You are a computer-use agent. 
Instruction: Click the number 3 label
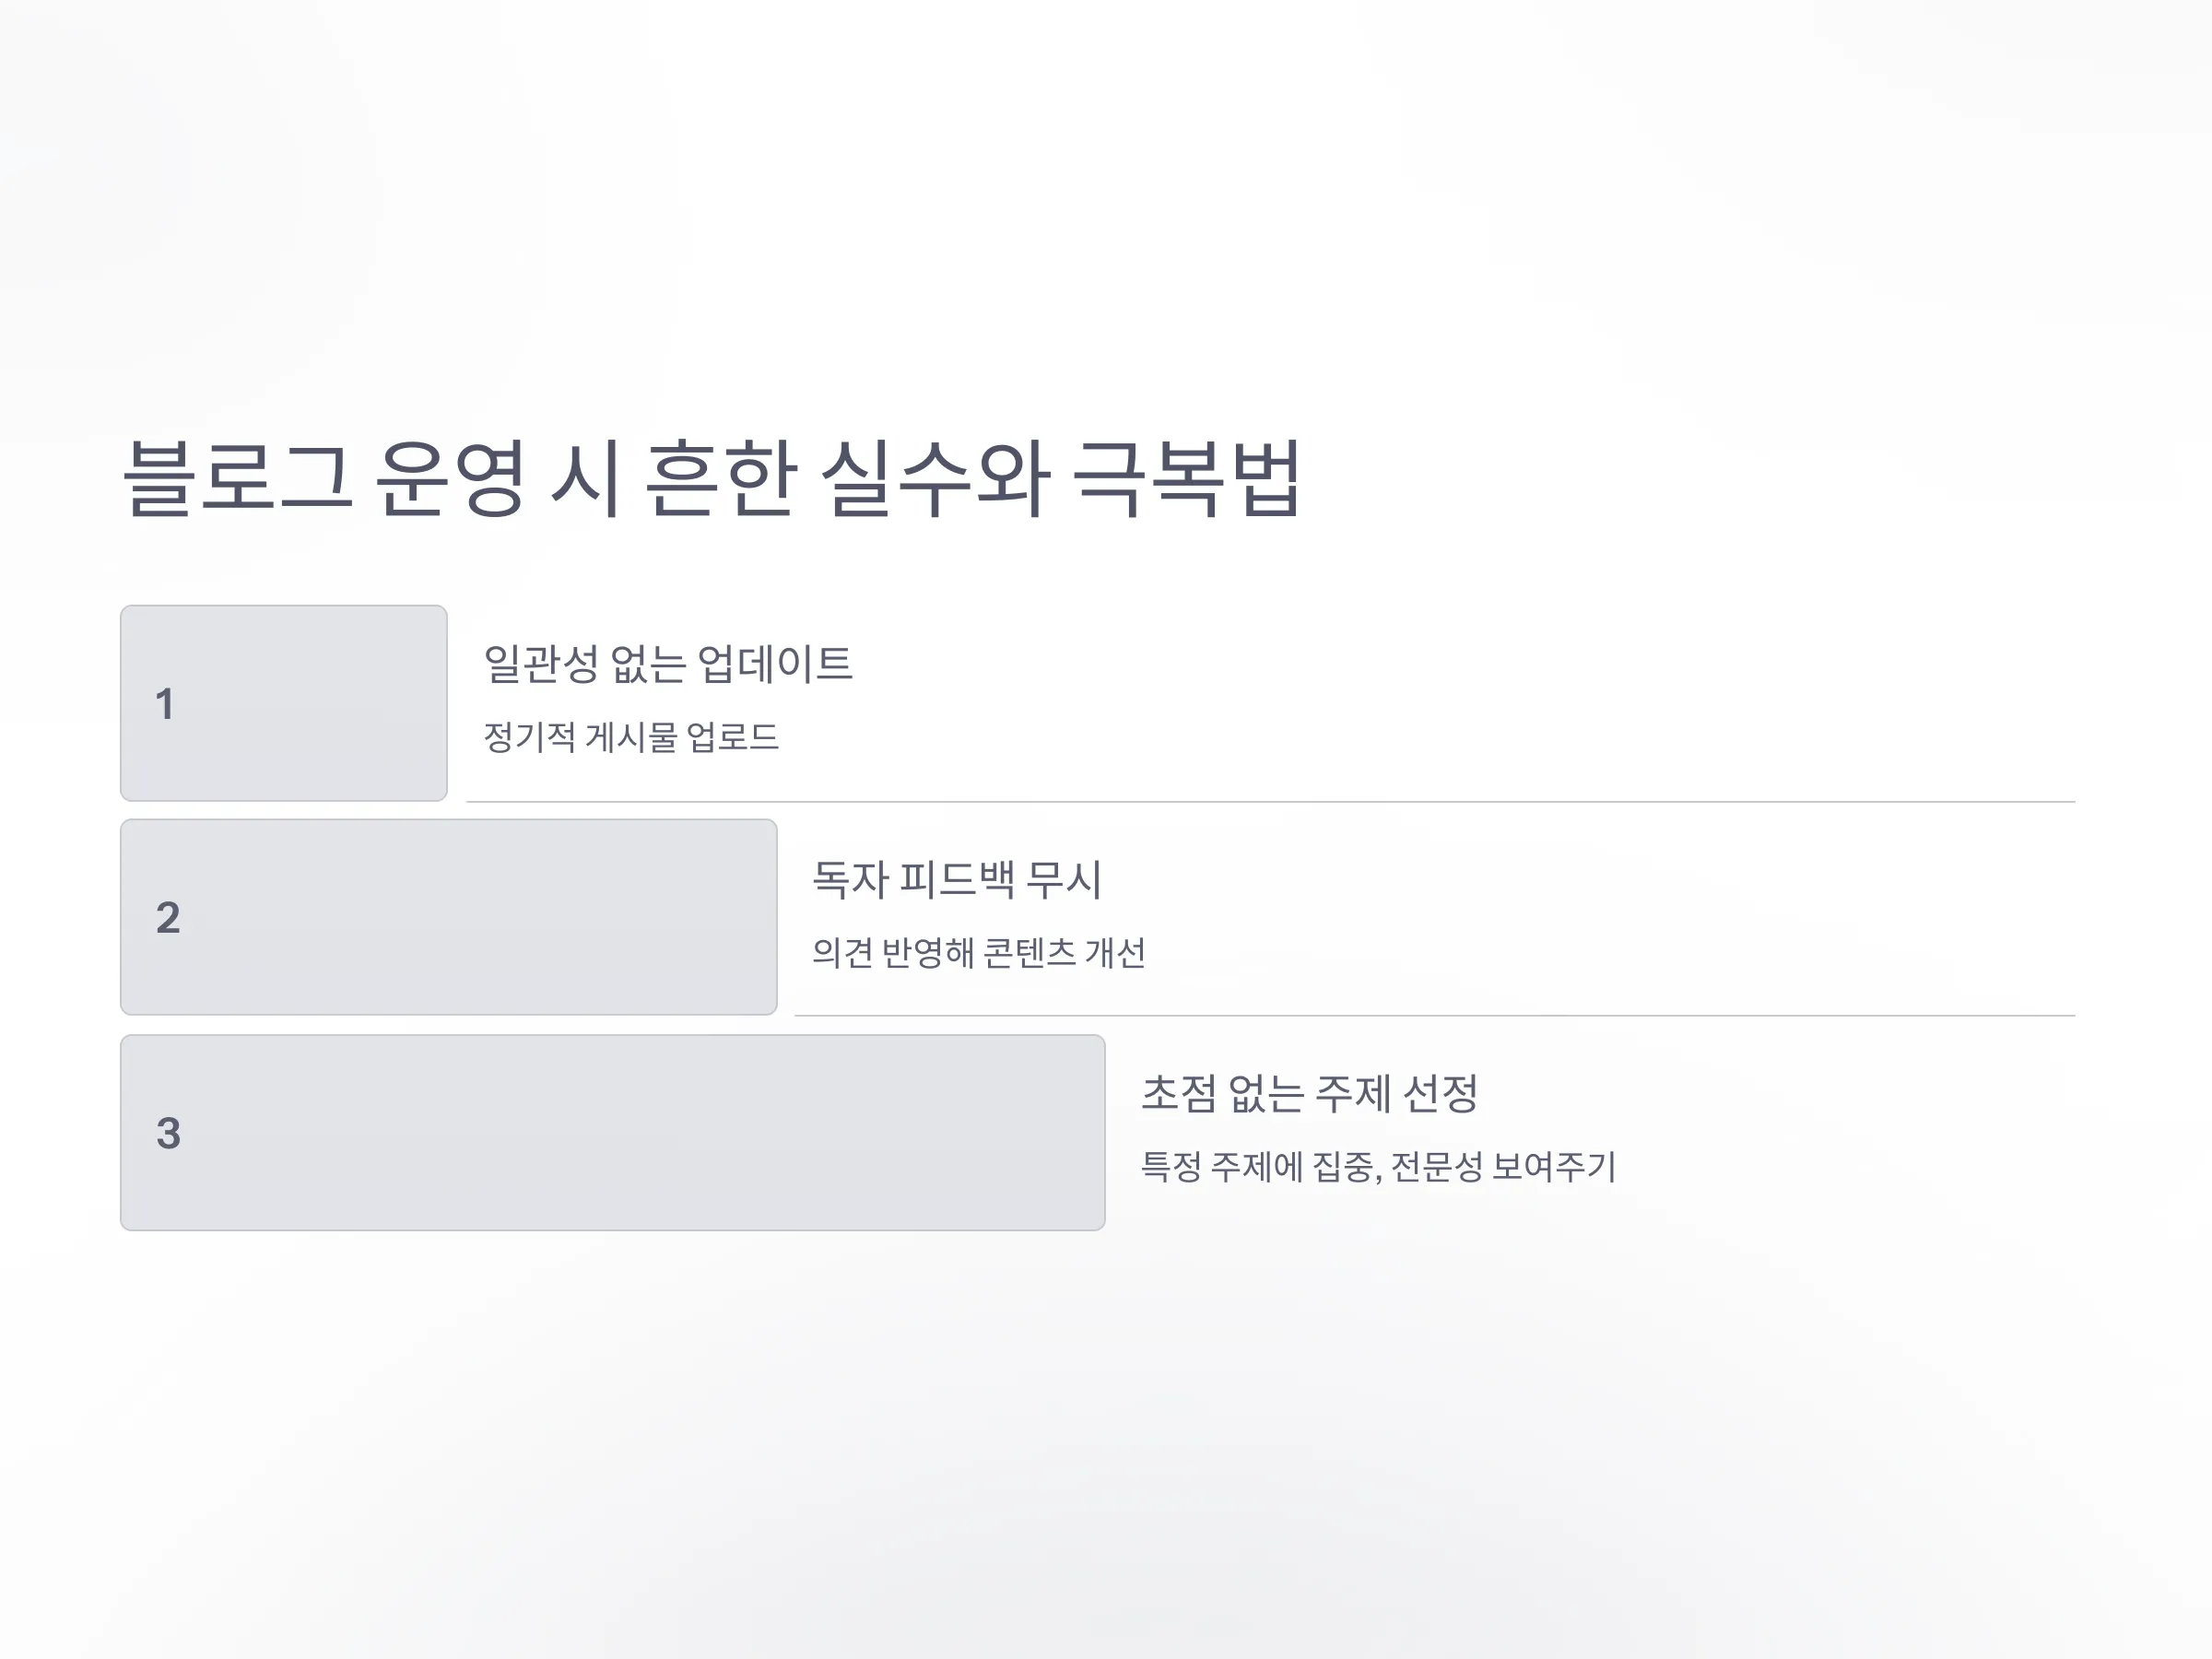[168, 1133]
